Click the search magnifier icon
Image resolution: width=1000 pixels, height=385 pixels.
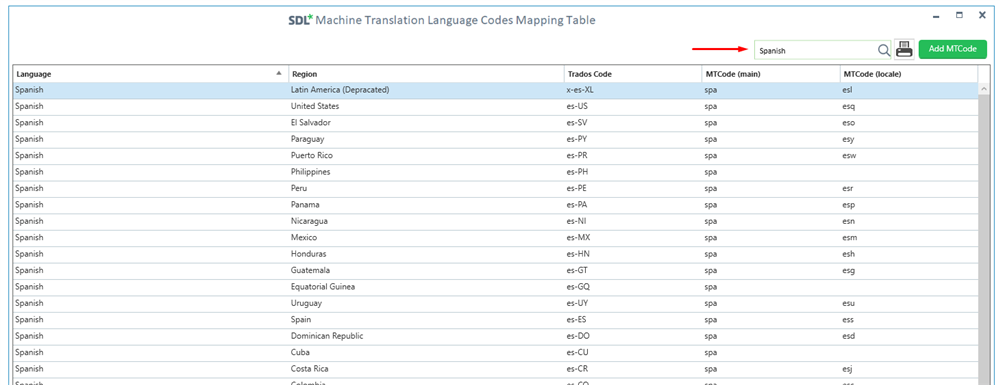[x=884, y=50]
